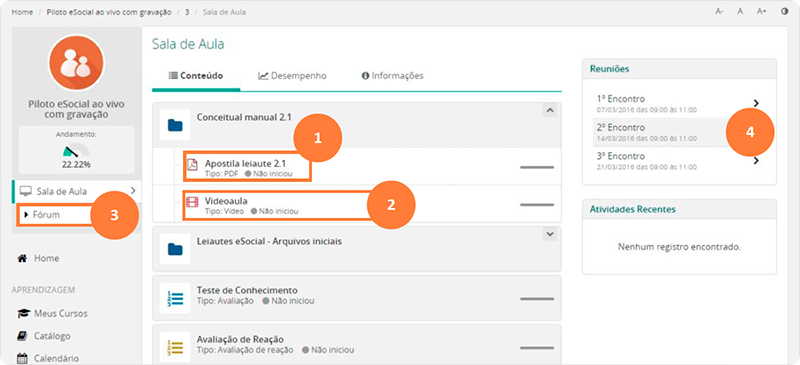Go to Home in the breadcrumb
This screenshot has height=365, width=800.
tap(22, 12)
